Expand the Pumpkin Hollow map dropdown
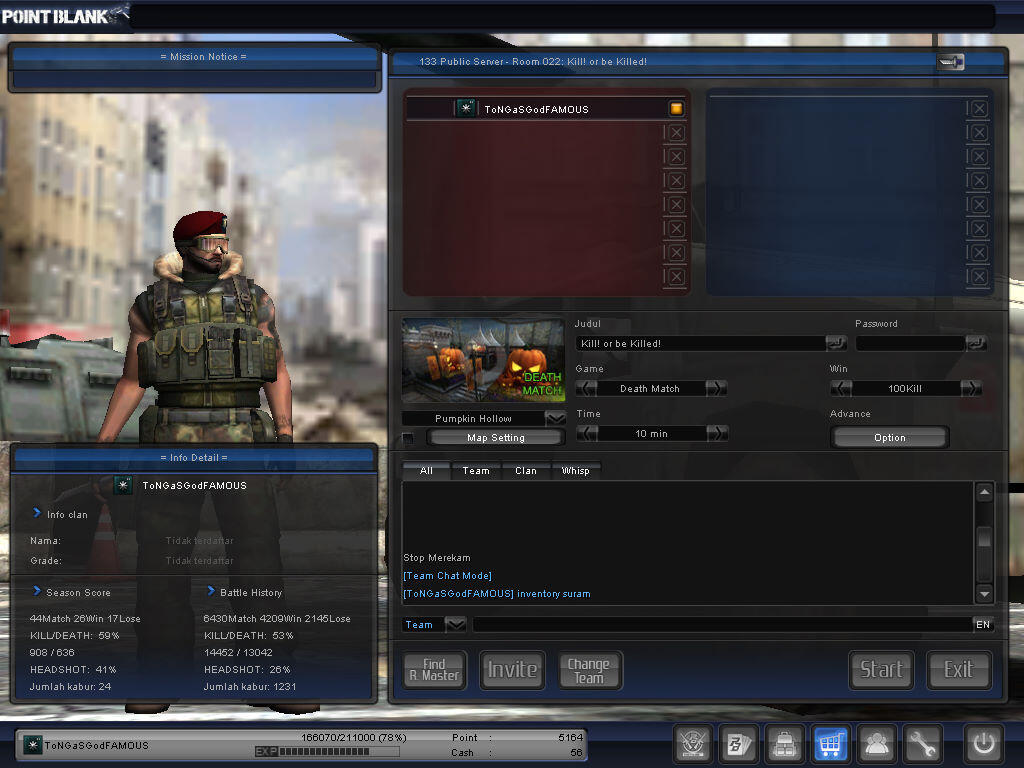Image resolution: width=1024 pixels, height=768 pixels. point(555,418)
